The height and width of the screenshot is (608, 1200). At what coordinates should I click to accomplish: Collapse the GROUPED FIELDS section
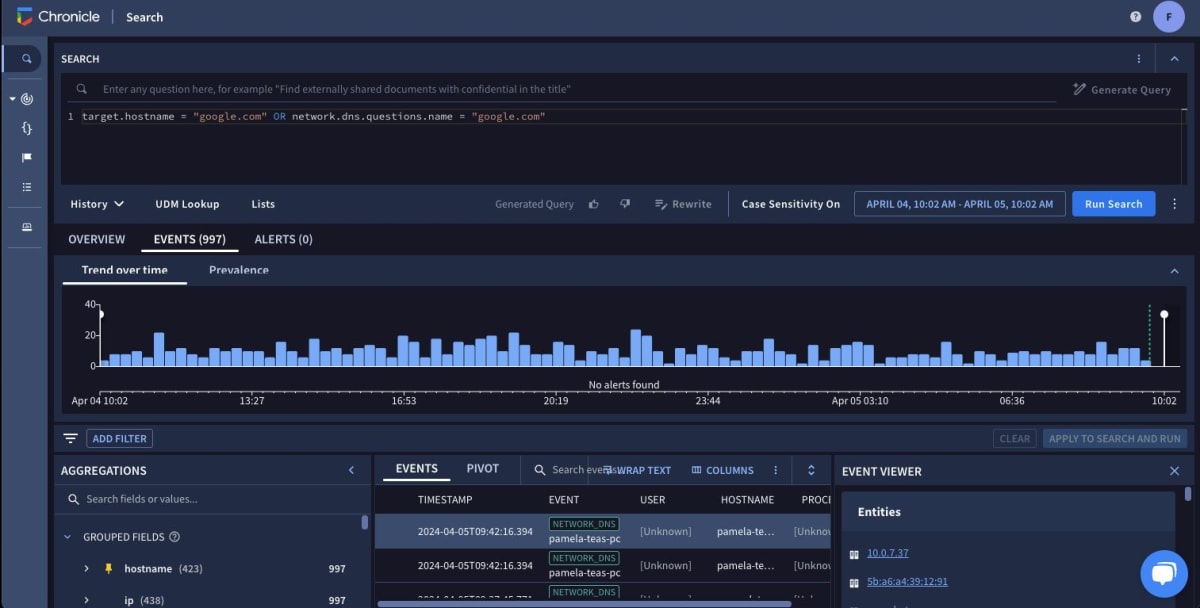point(68,537)
